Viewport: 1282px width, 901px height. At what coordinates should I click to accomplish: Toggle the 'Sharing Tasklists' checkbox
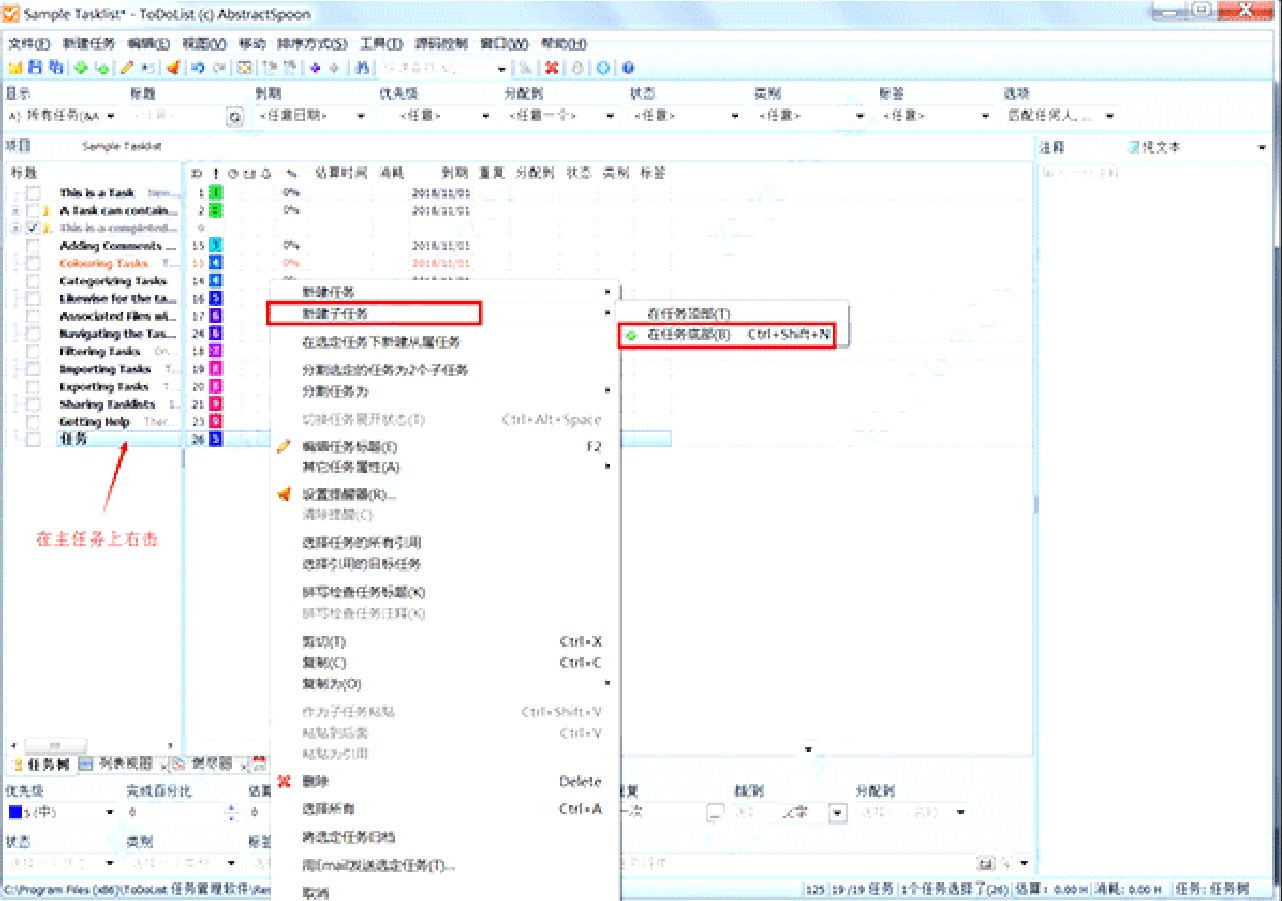33,404
